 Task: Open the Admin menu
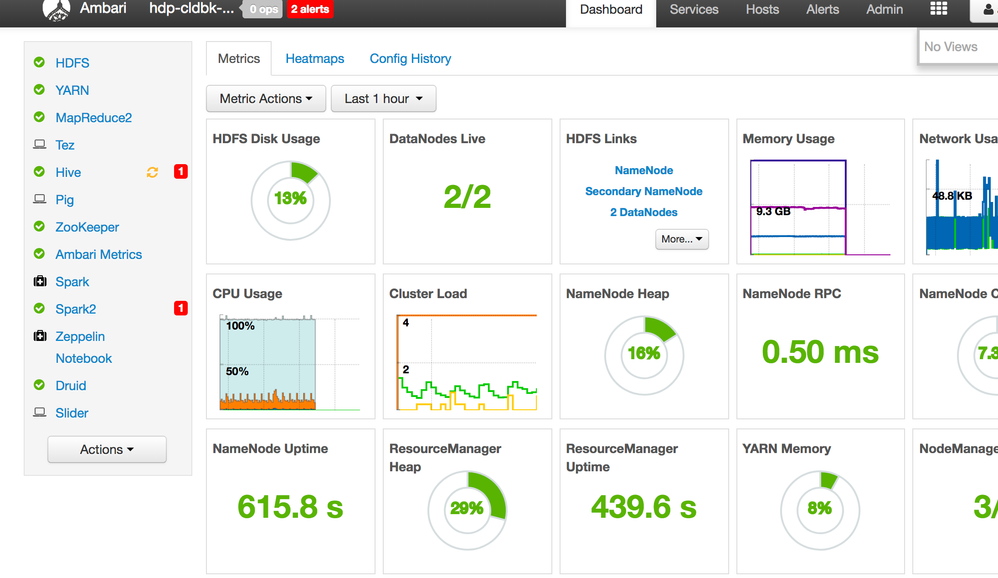(x=884, y=10)
